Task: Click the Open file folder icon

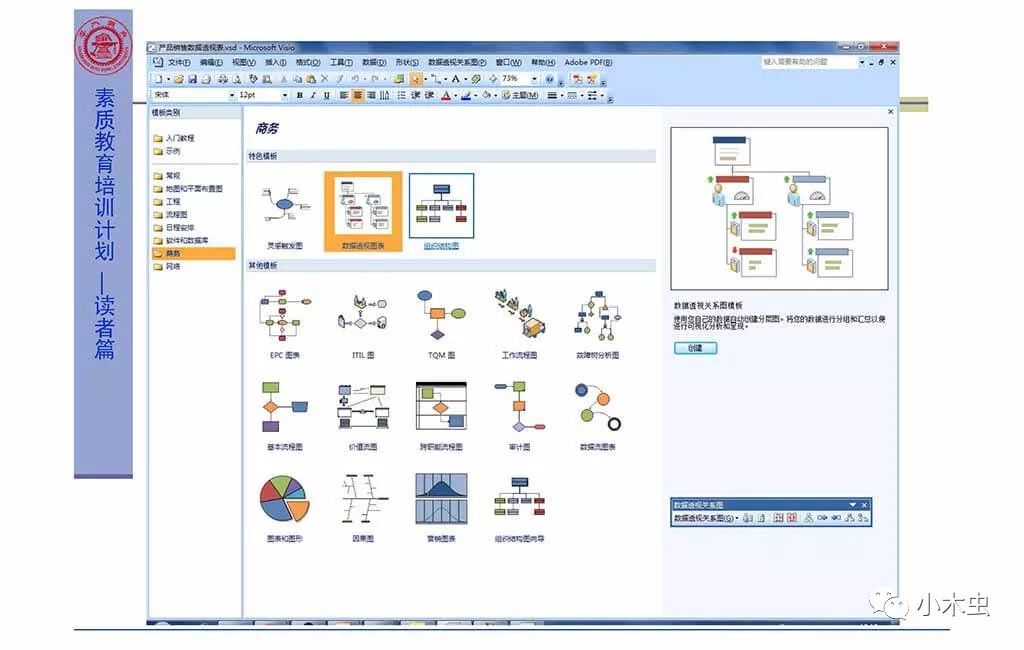Action: (178, 79)
